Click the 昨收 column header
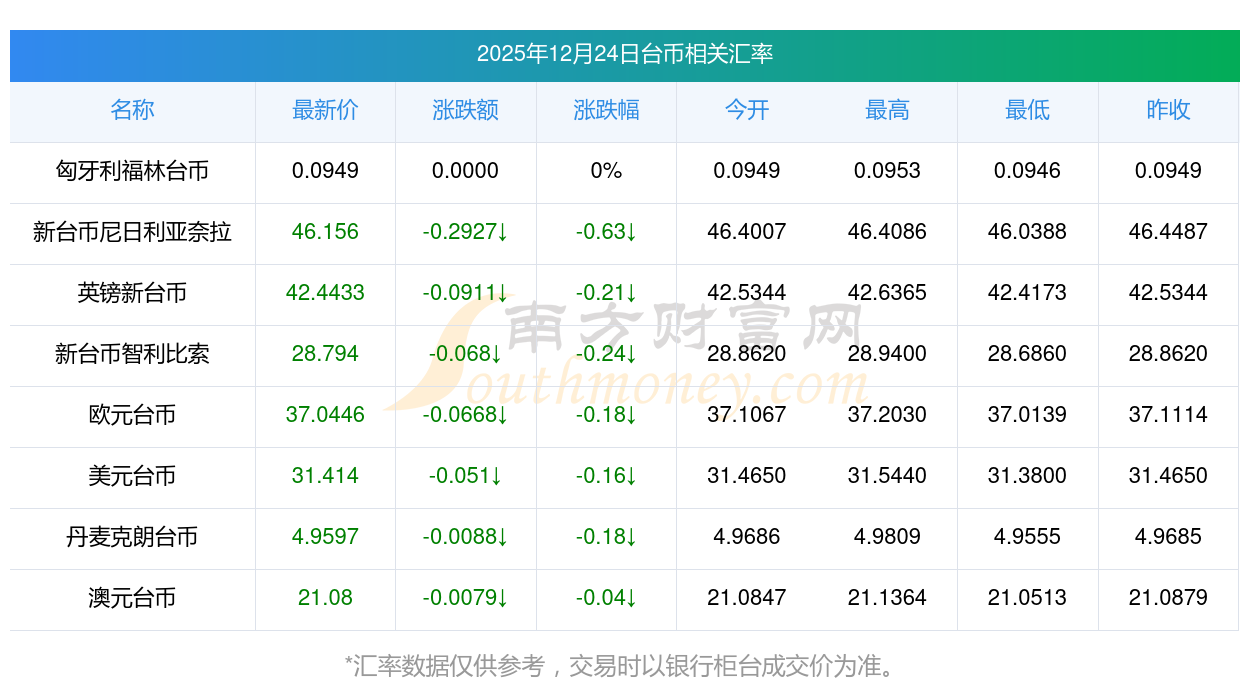The image size is (1250, 697). pos(1168,110)
